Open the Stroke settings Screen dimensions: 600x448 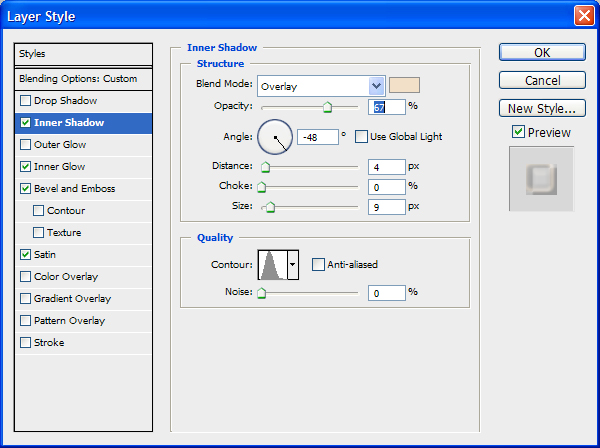[x=49, y=342]
